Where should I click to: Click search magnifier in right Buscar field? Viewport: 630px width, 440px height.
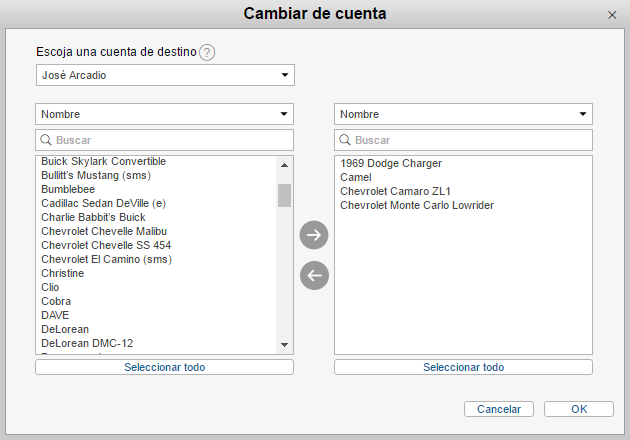coord(345,140)
